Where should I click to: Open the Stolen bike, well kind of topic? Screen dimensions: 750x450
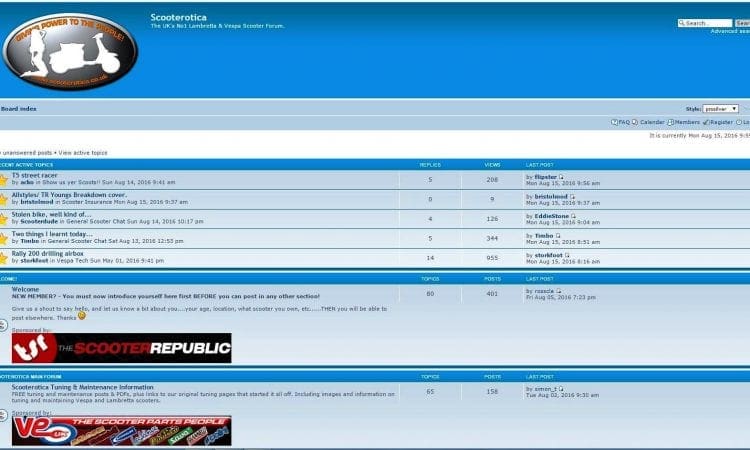coord(51,215)
